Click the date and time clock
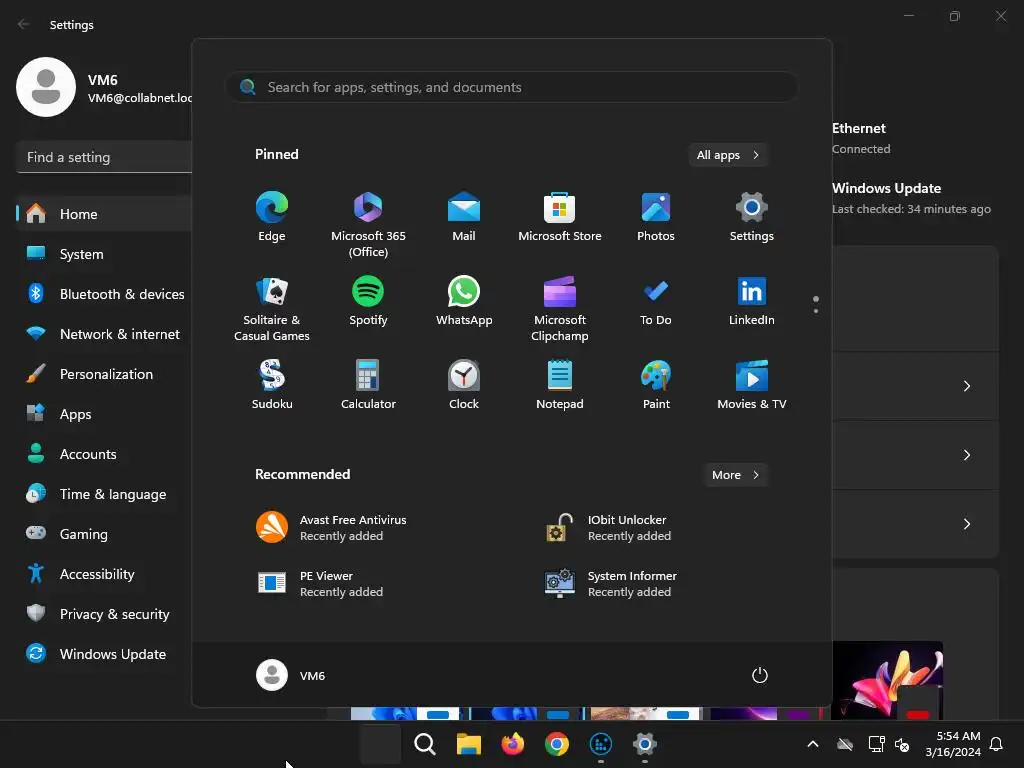This screenshot has width=1024, height=768. tap(953, 744)
